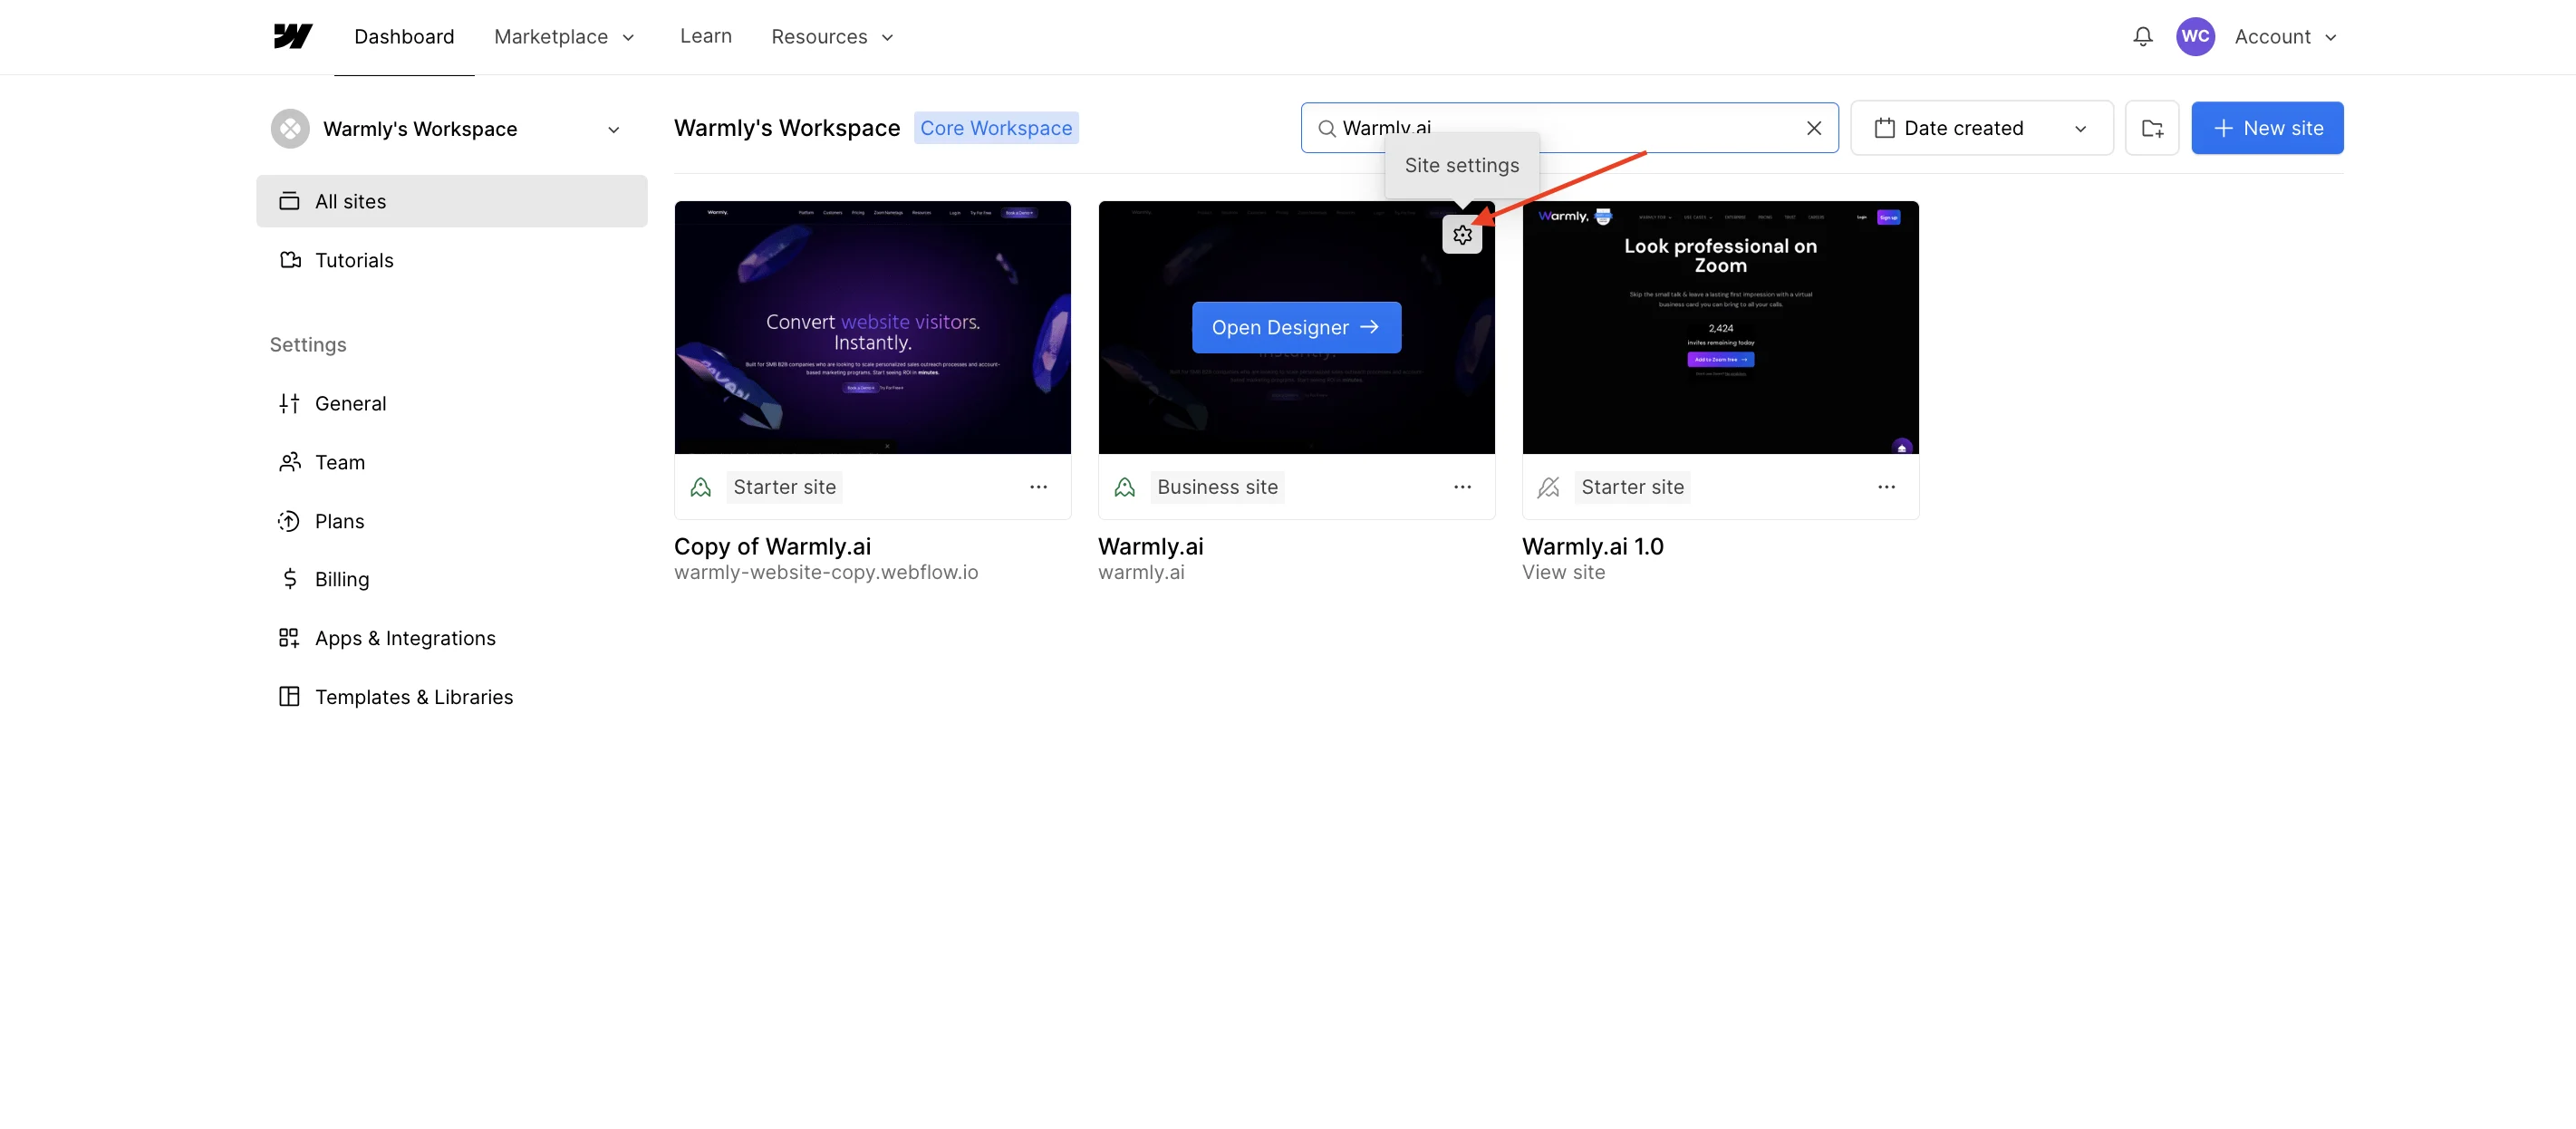Click the Templates & Libraries icon
The image size is (2576, 1129).
coord(289,697)
